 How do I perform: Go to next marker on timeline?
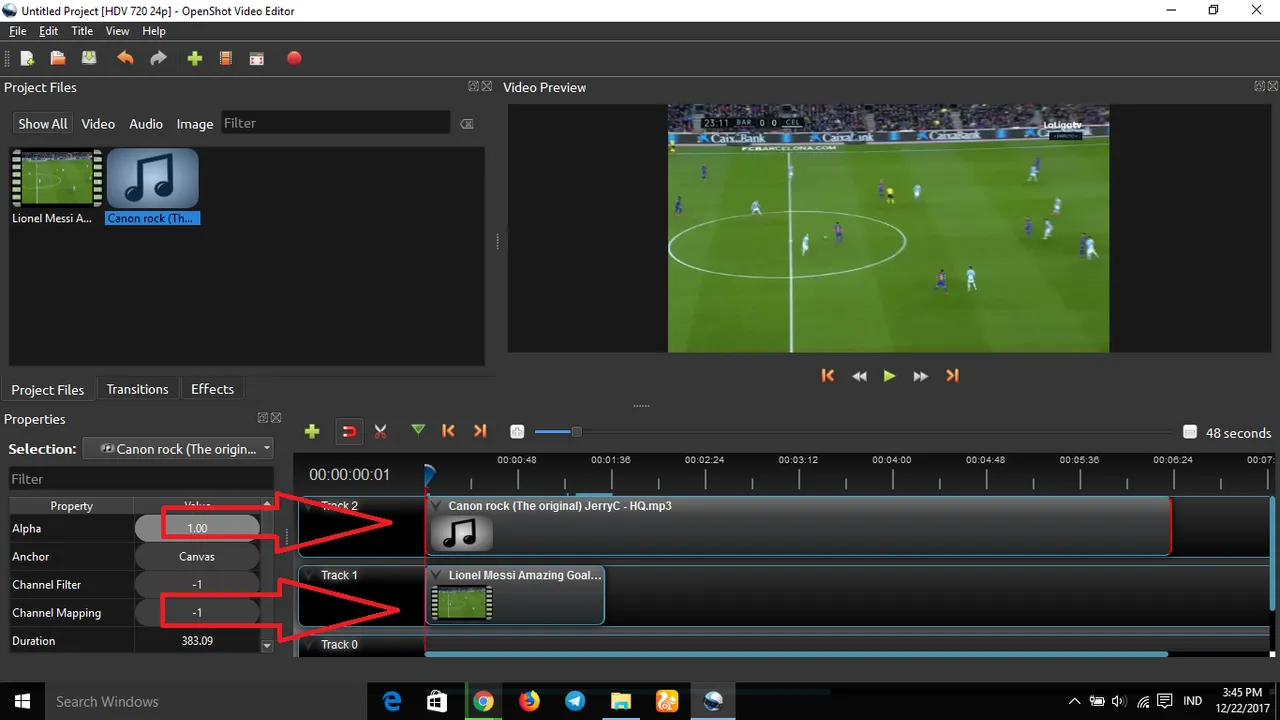pos(480,431)
